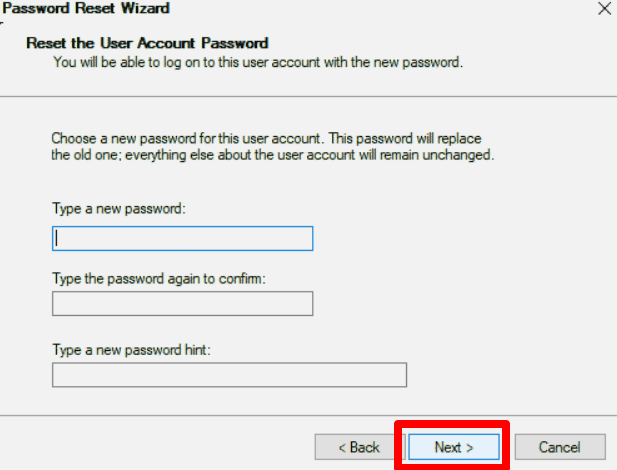Click the empty space below the hint field
This screenshot has height=470, width=617.
(x=300, y=400)
